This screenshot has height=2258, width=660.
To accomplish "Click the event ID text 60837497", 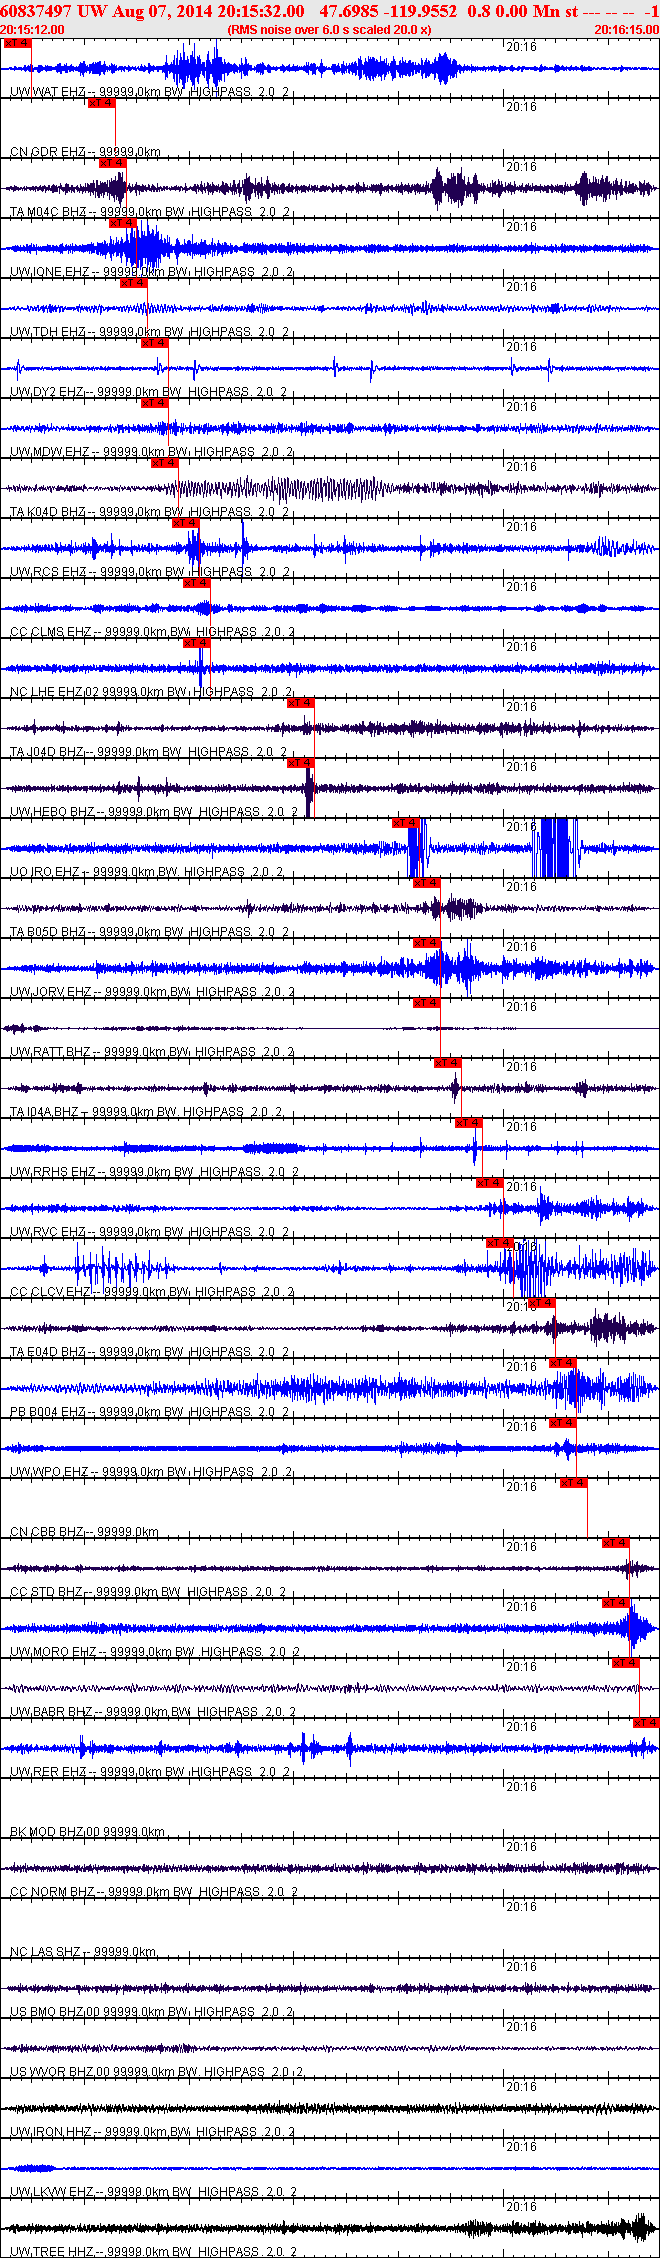I will click(x=35, y=11).
